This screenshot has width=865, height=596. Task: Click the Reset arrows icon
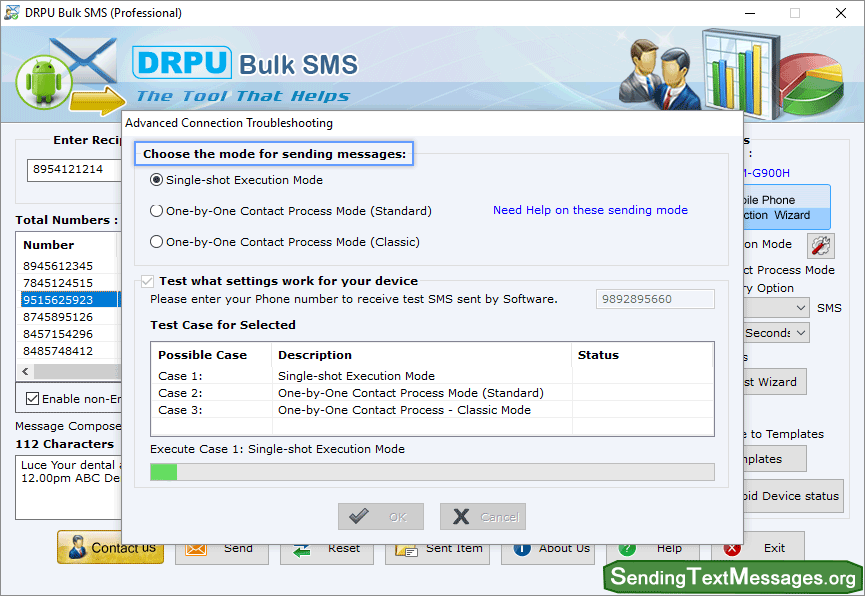301,550
